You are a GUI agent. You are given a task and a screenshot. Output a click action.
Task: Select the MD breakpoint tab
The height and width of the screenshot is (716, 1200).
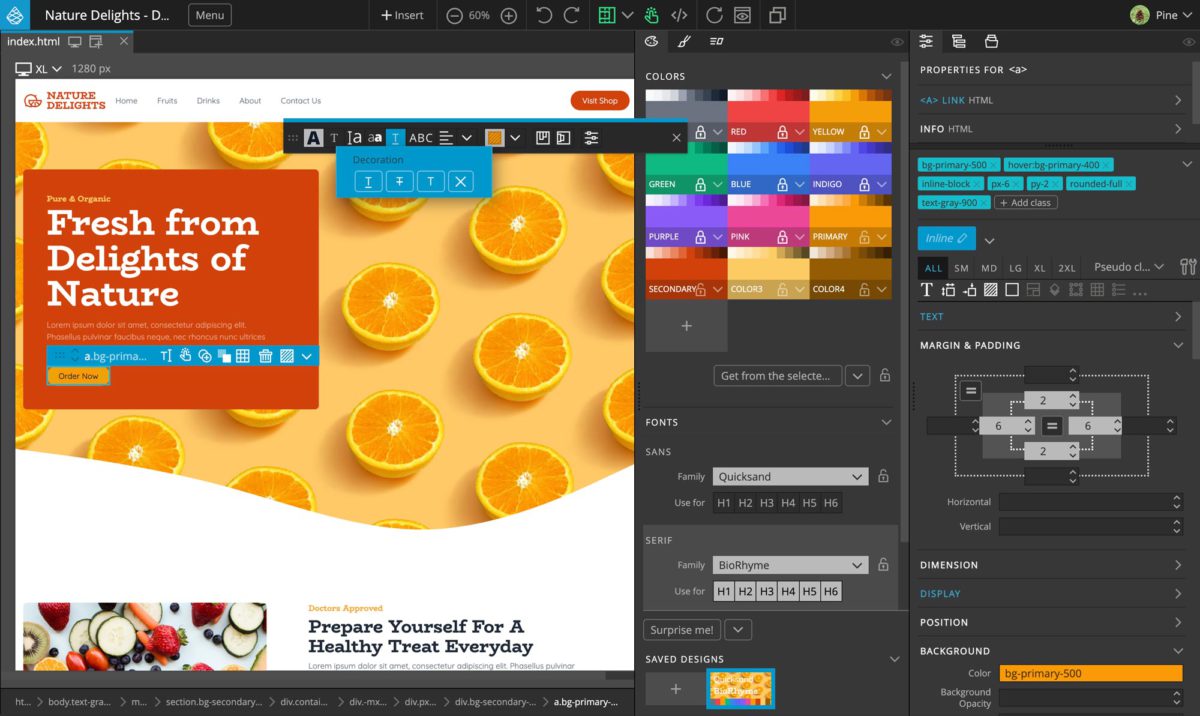988,268
